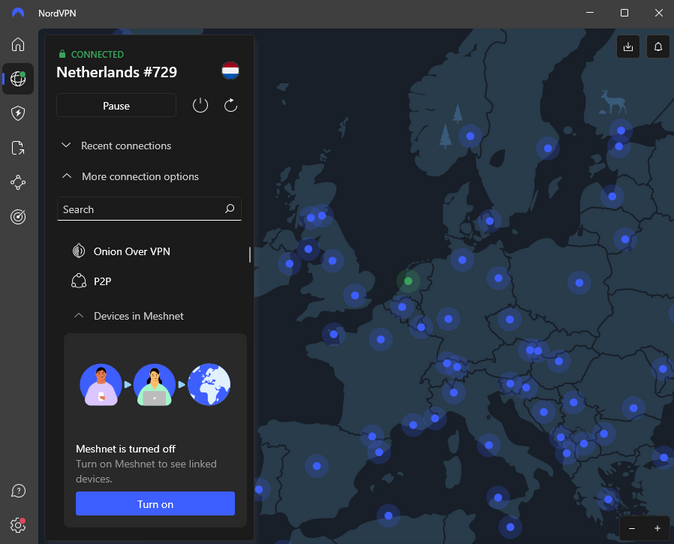
Task: Turn on Meshnet
Action: (x=155, y=504)
